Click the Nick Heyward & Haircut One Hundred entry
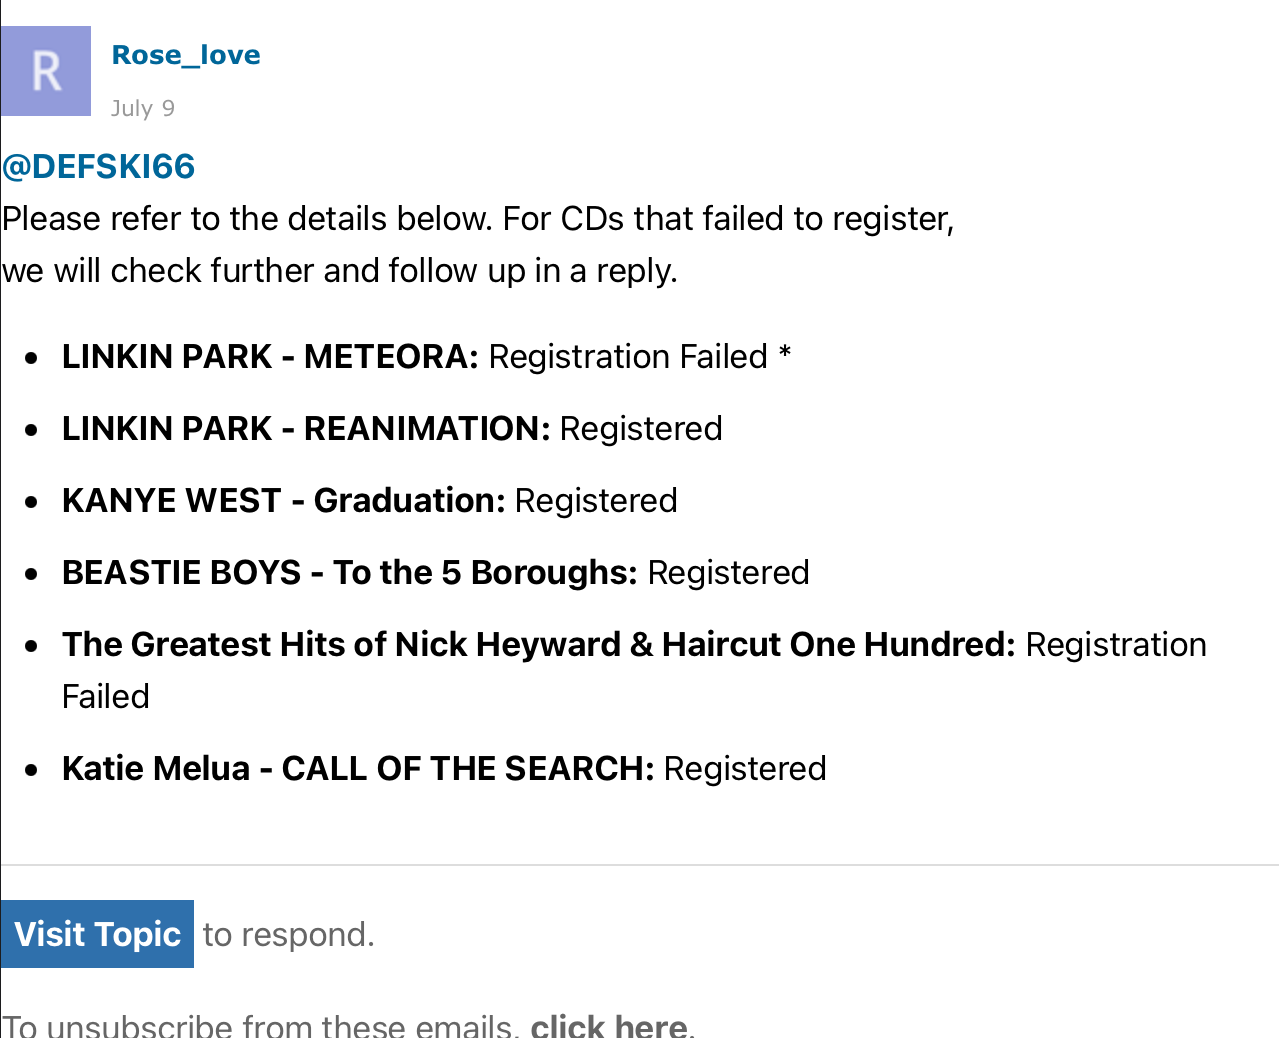This screenshot has height=1038, width=1279. [x=634, y=670]
